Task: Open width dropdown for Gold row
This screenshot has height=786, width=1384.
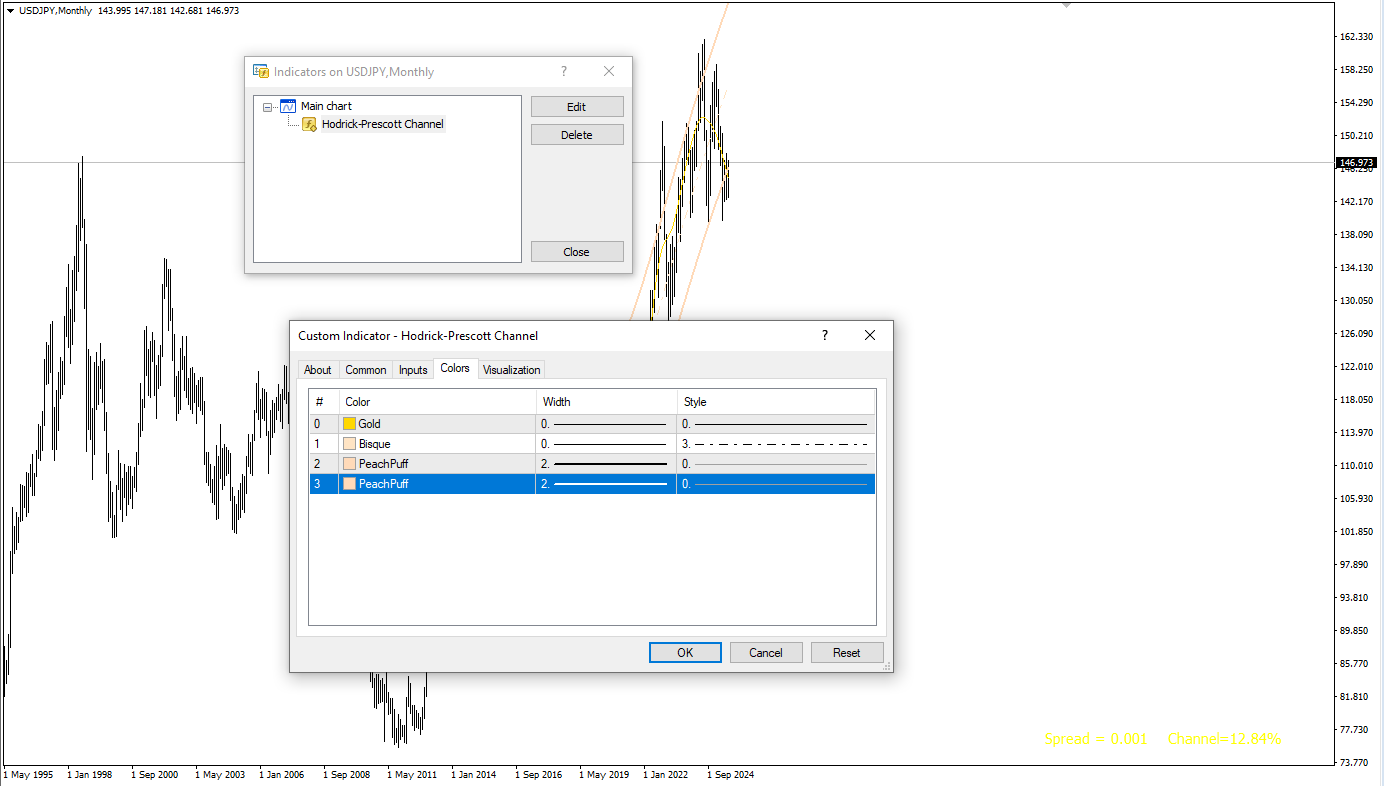Action: (606, 424)
